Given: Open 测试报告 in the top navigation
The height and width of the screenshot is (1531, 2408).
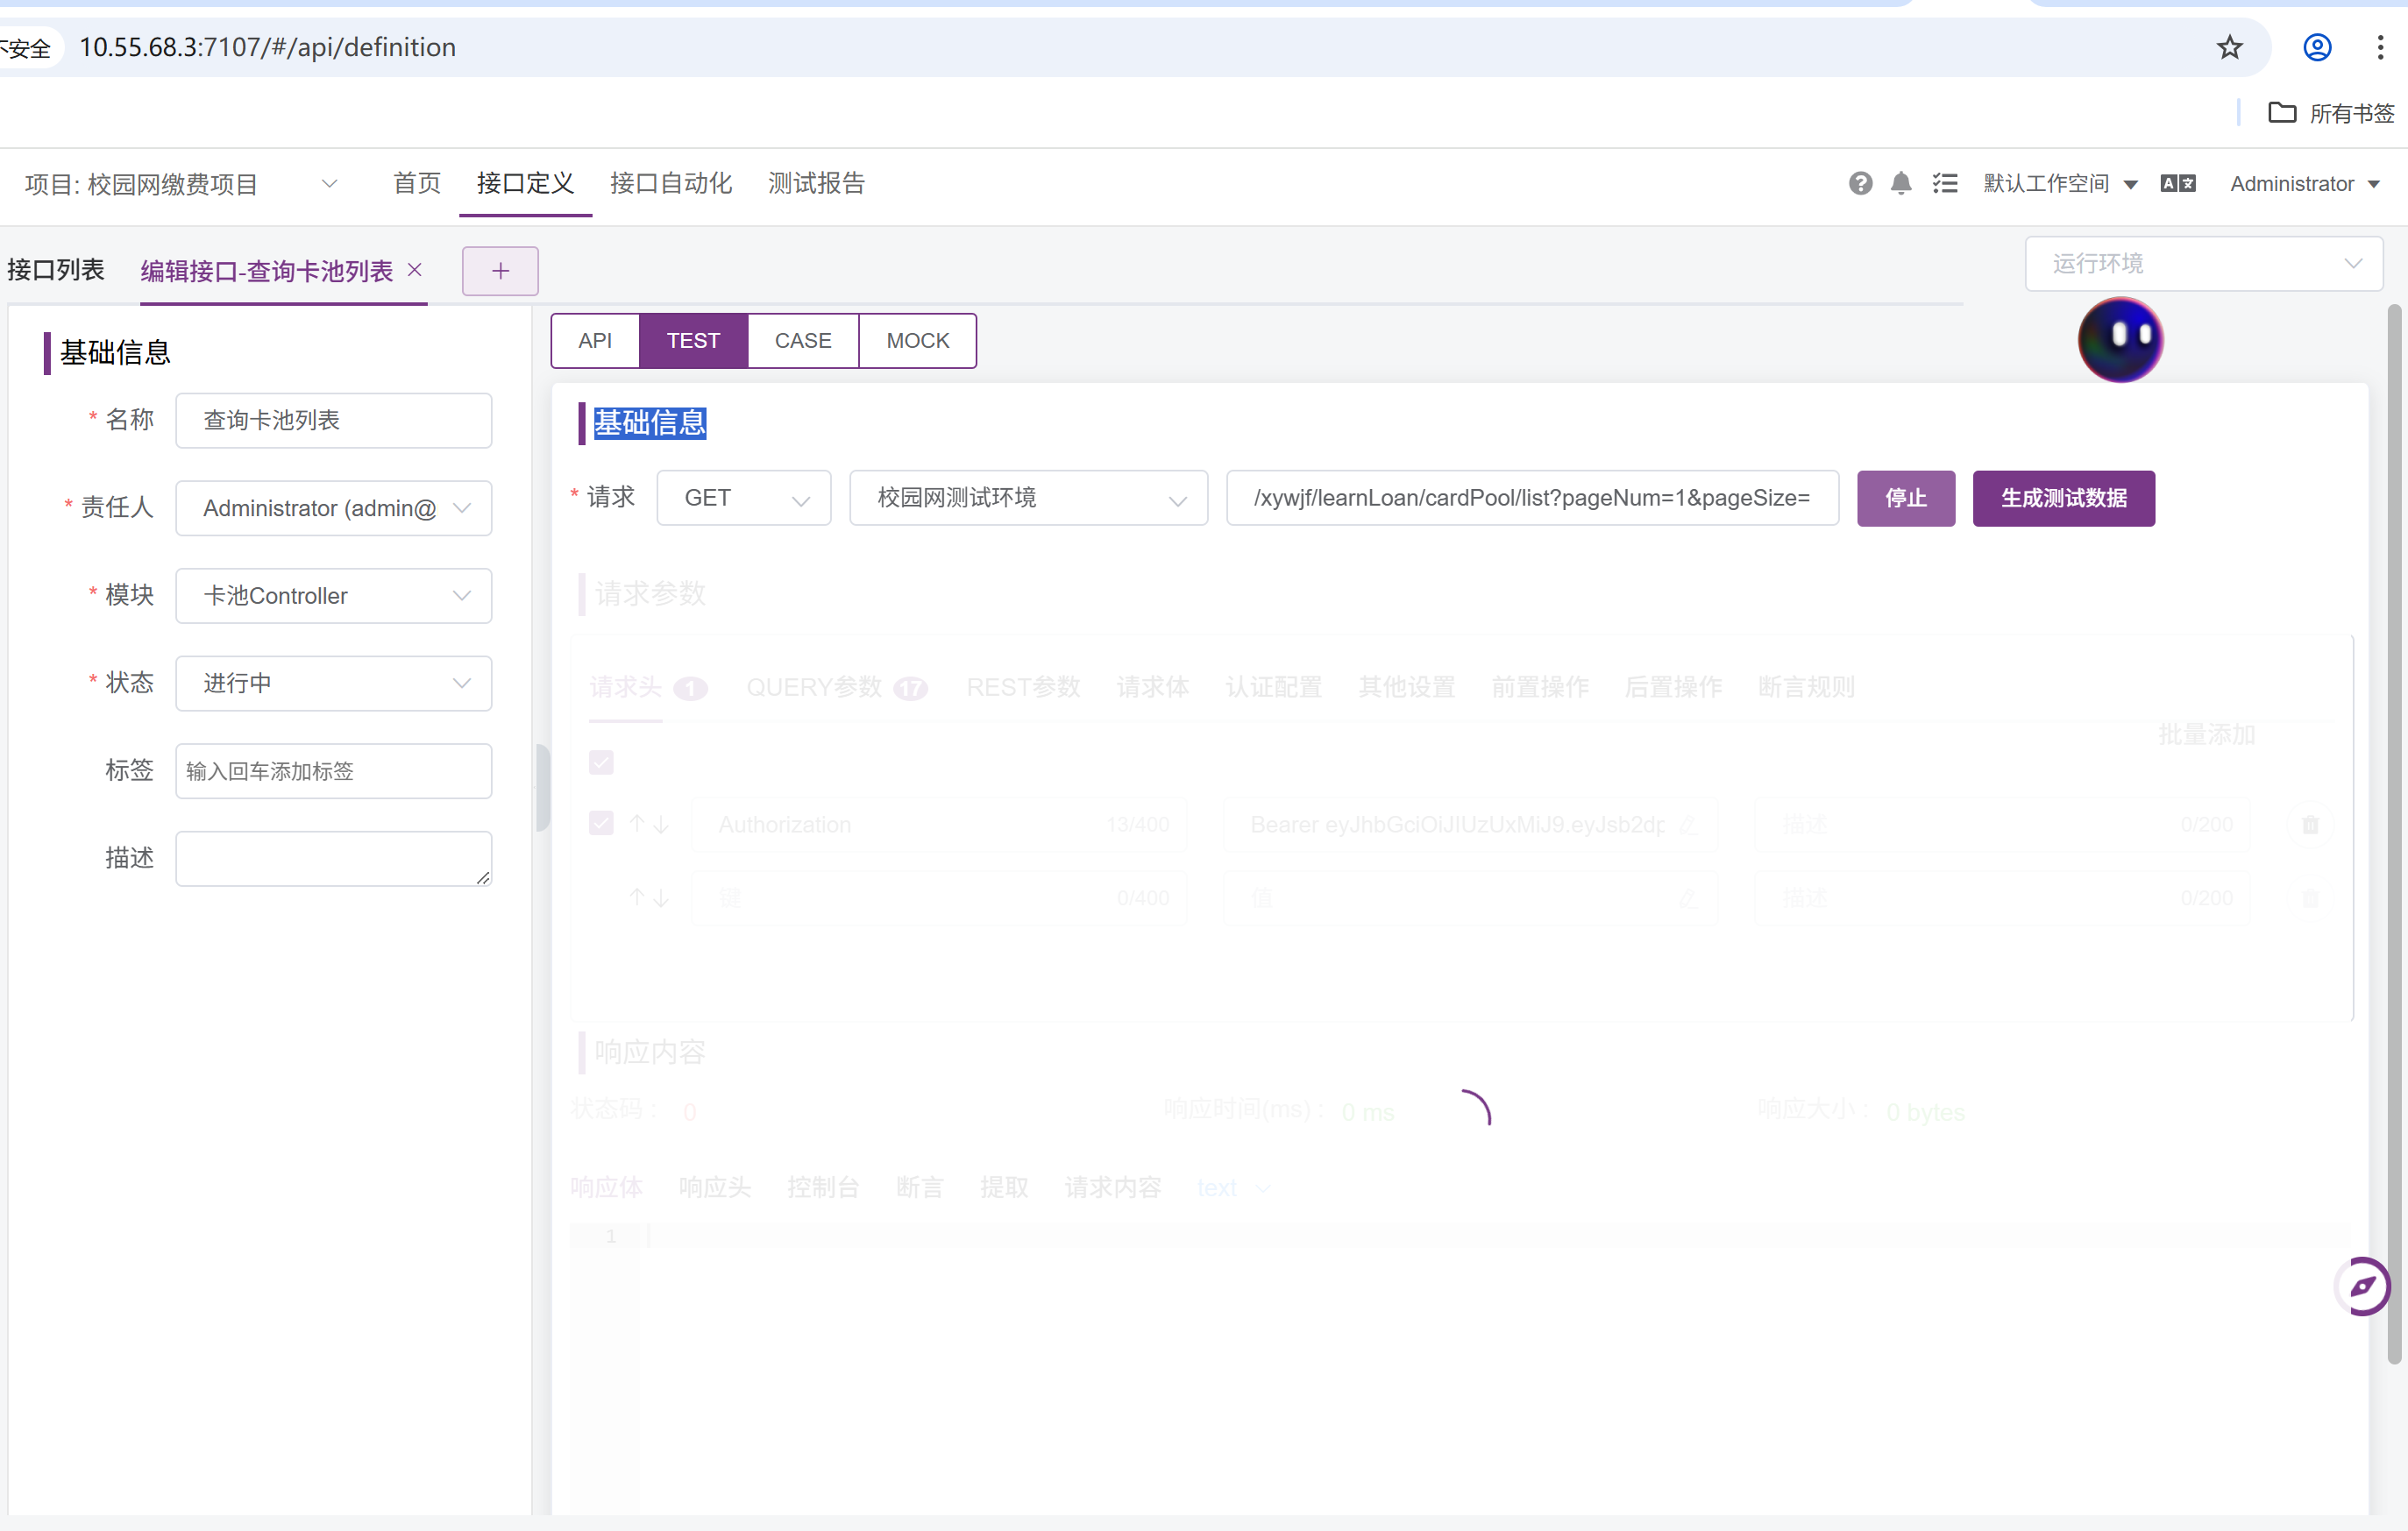Looking at the screenshot, I should point(816,183).
